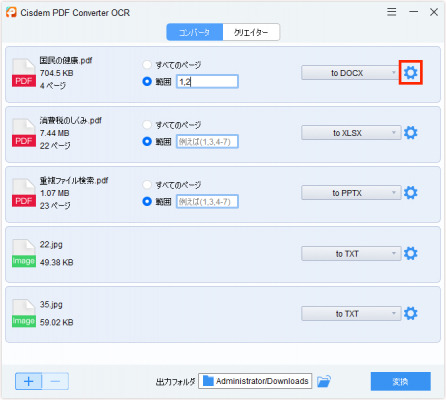The height and width of the screenshot is (400, 446).
Task: Open settings gear for 35.jpg row
Action: pyautogui.click(x=410, y=313)
